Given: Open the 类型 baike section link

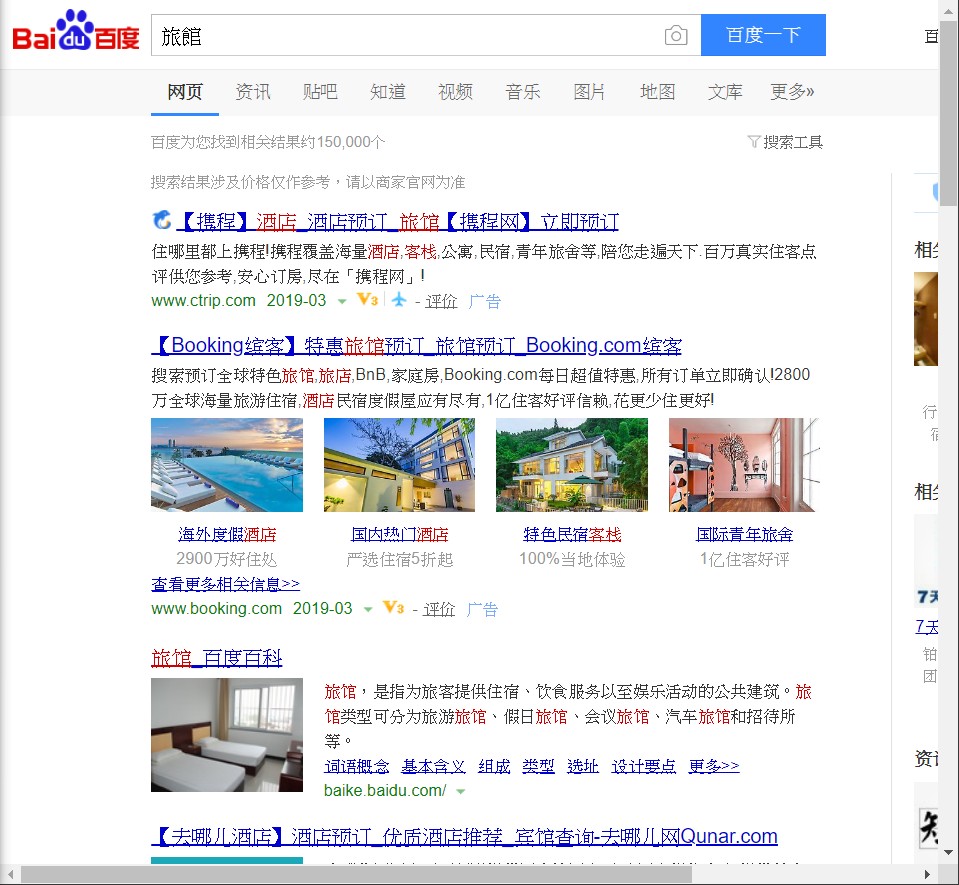Looking at the screenshot, I should pos(538,766).
